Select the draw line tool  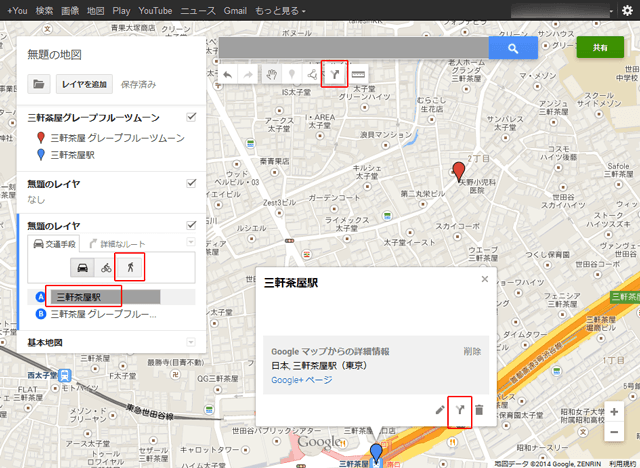point(312,74)
